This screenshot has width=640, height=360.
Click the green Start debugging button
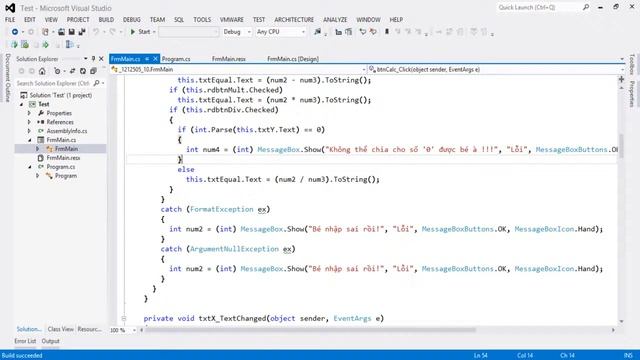(x=140, y=31)
